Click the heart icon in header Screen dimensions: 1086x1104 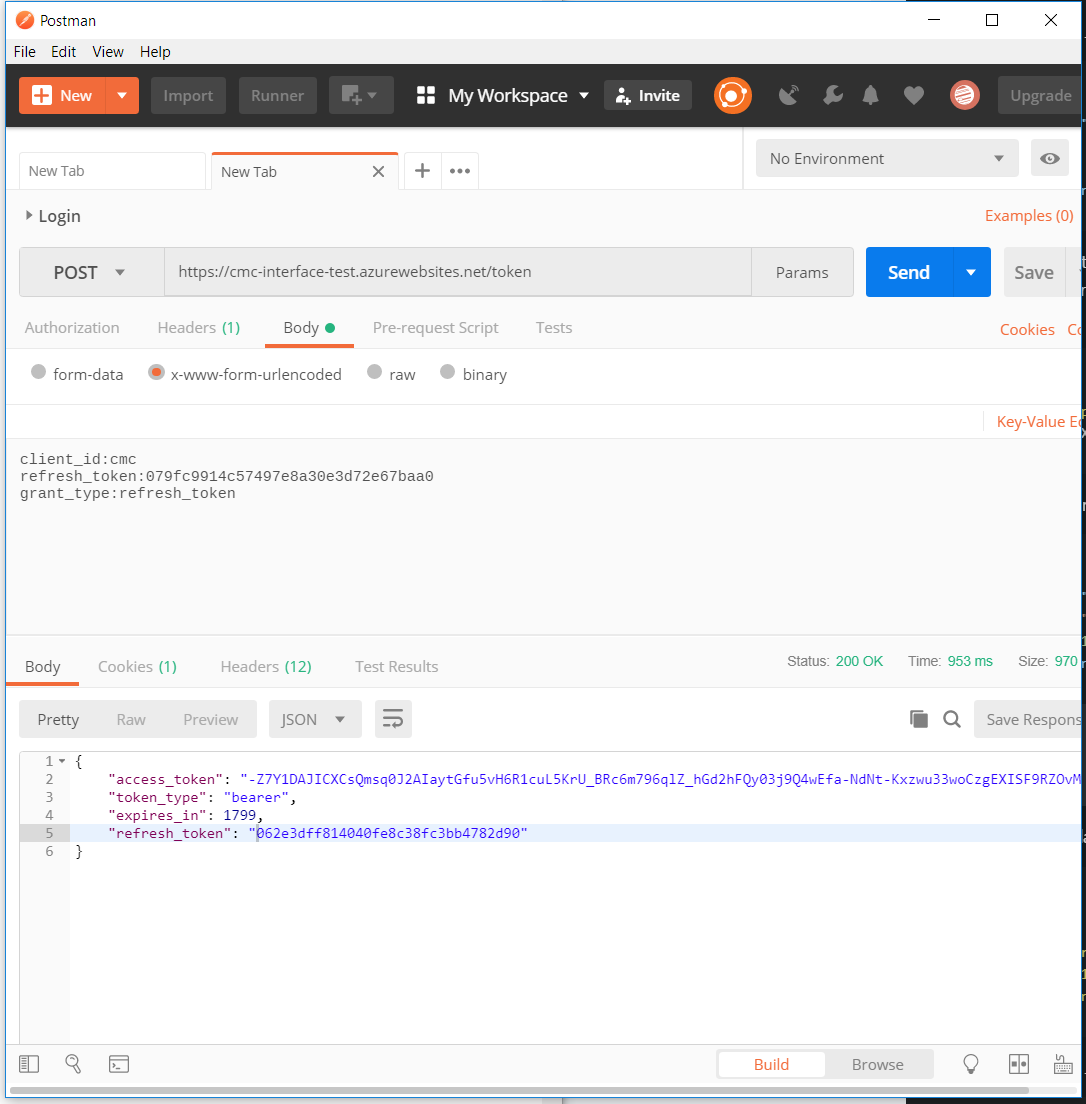click(x=913, y=96)
